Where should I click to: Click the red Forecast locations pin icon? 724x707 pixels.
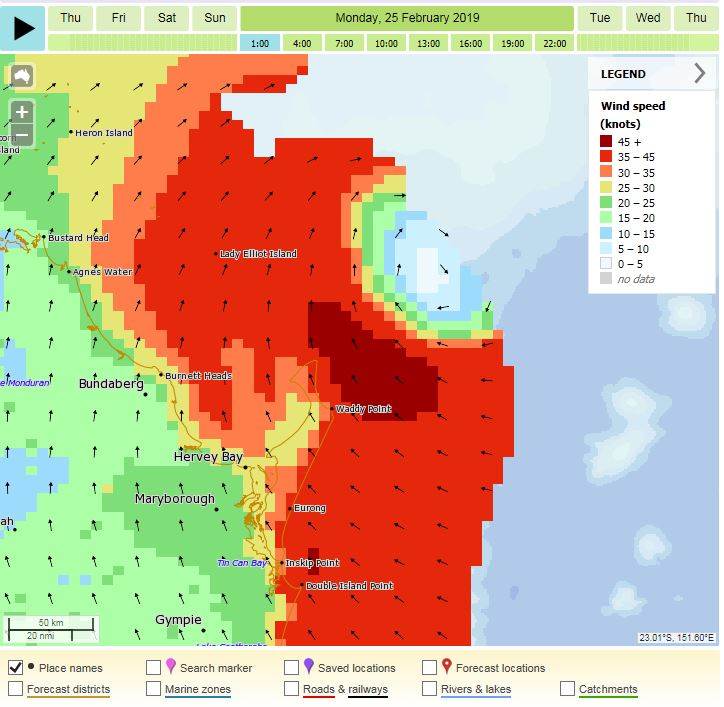pyautogui.click(x=446, y=667)
